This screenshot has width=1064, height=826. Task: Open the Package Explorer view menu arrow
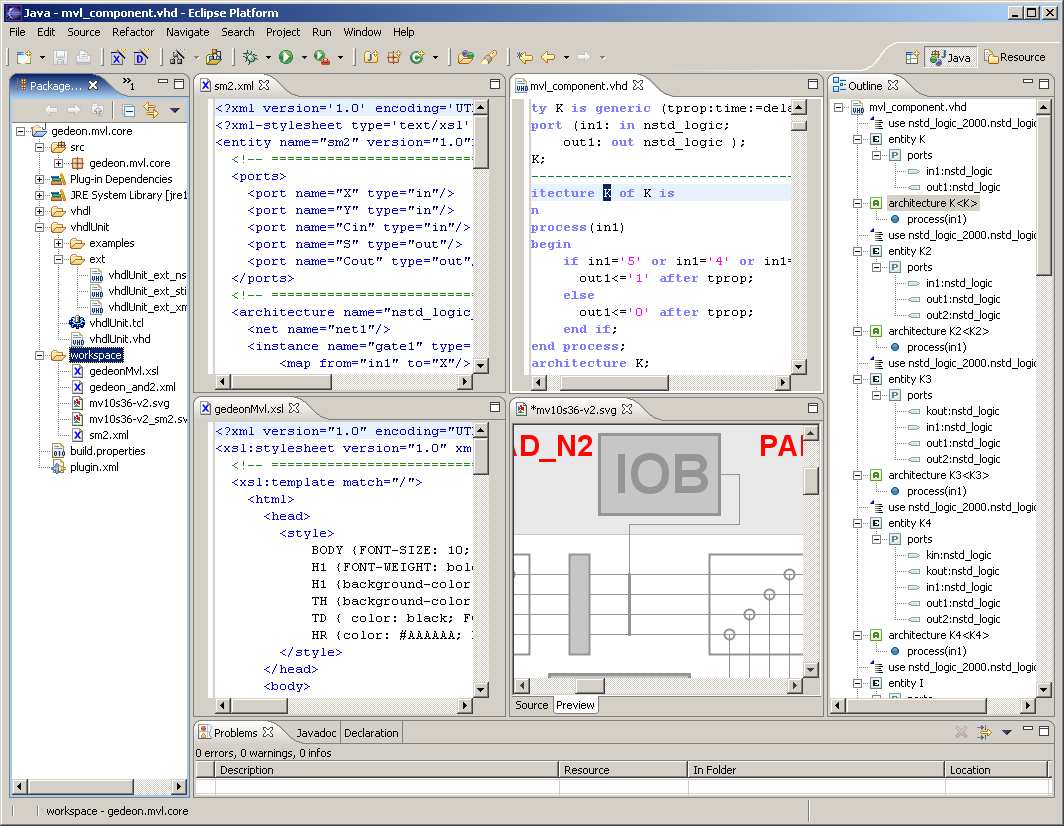coord(174,110)
